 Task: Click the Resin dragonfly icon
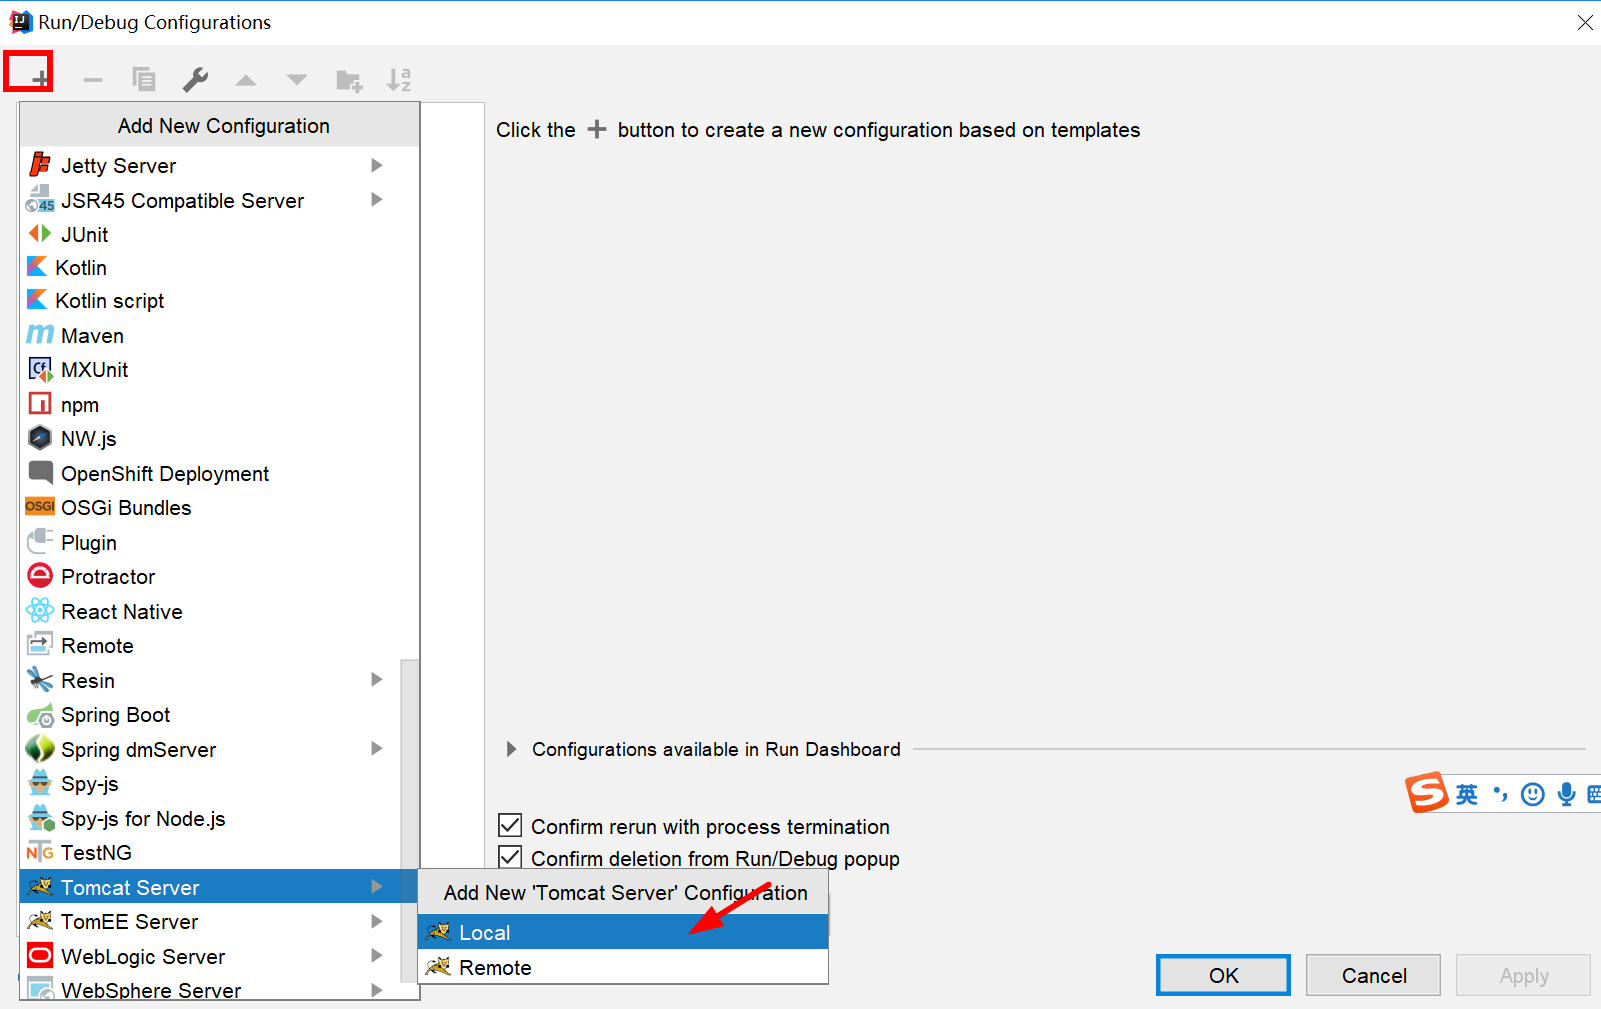[x=40, y=679]
